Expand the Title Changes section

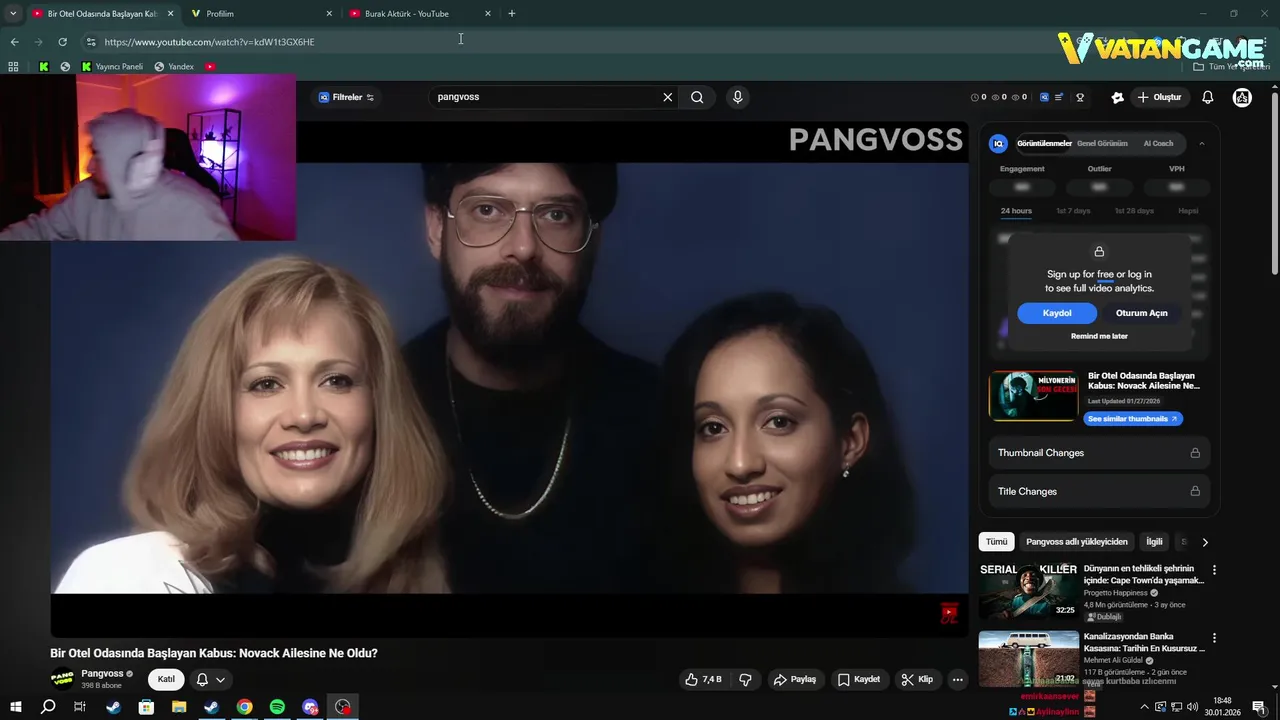[x=1099, y=491]
